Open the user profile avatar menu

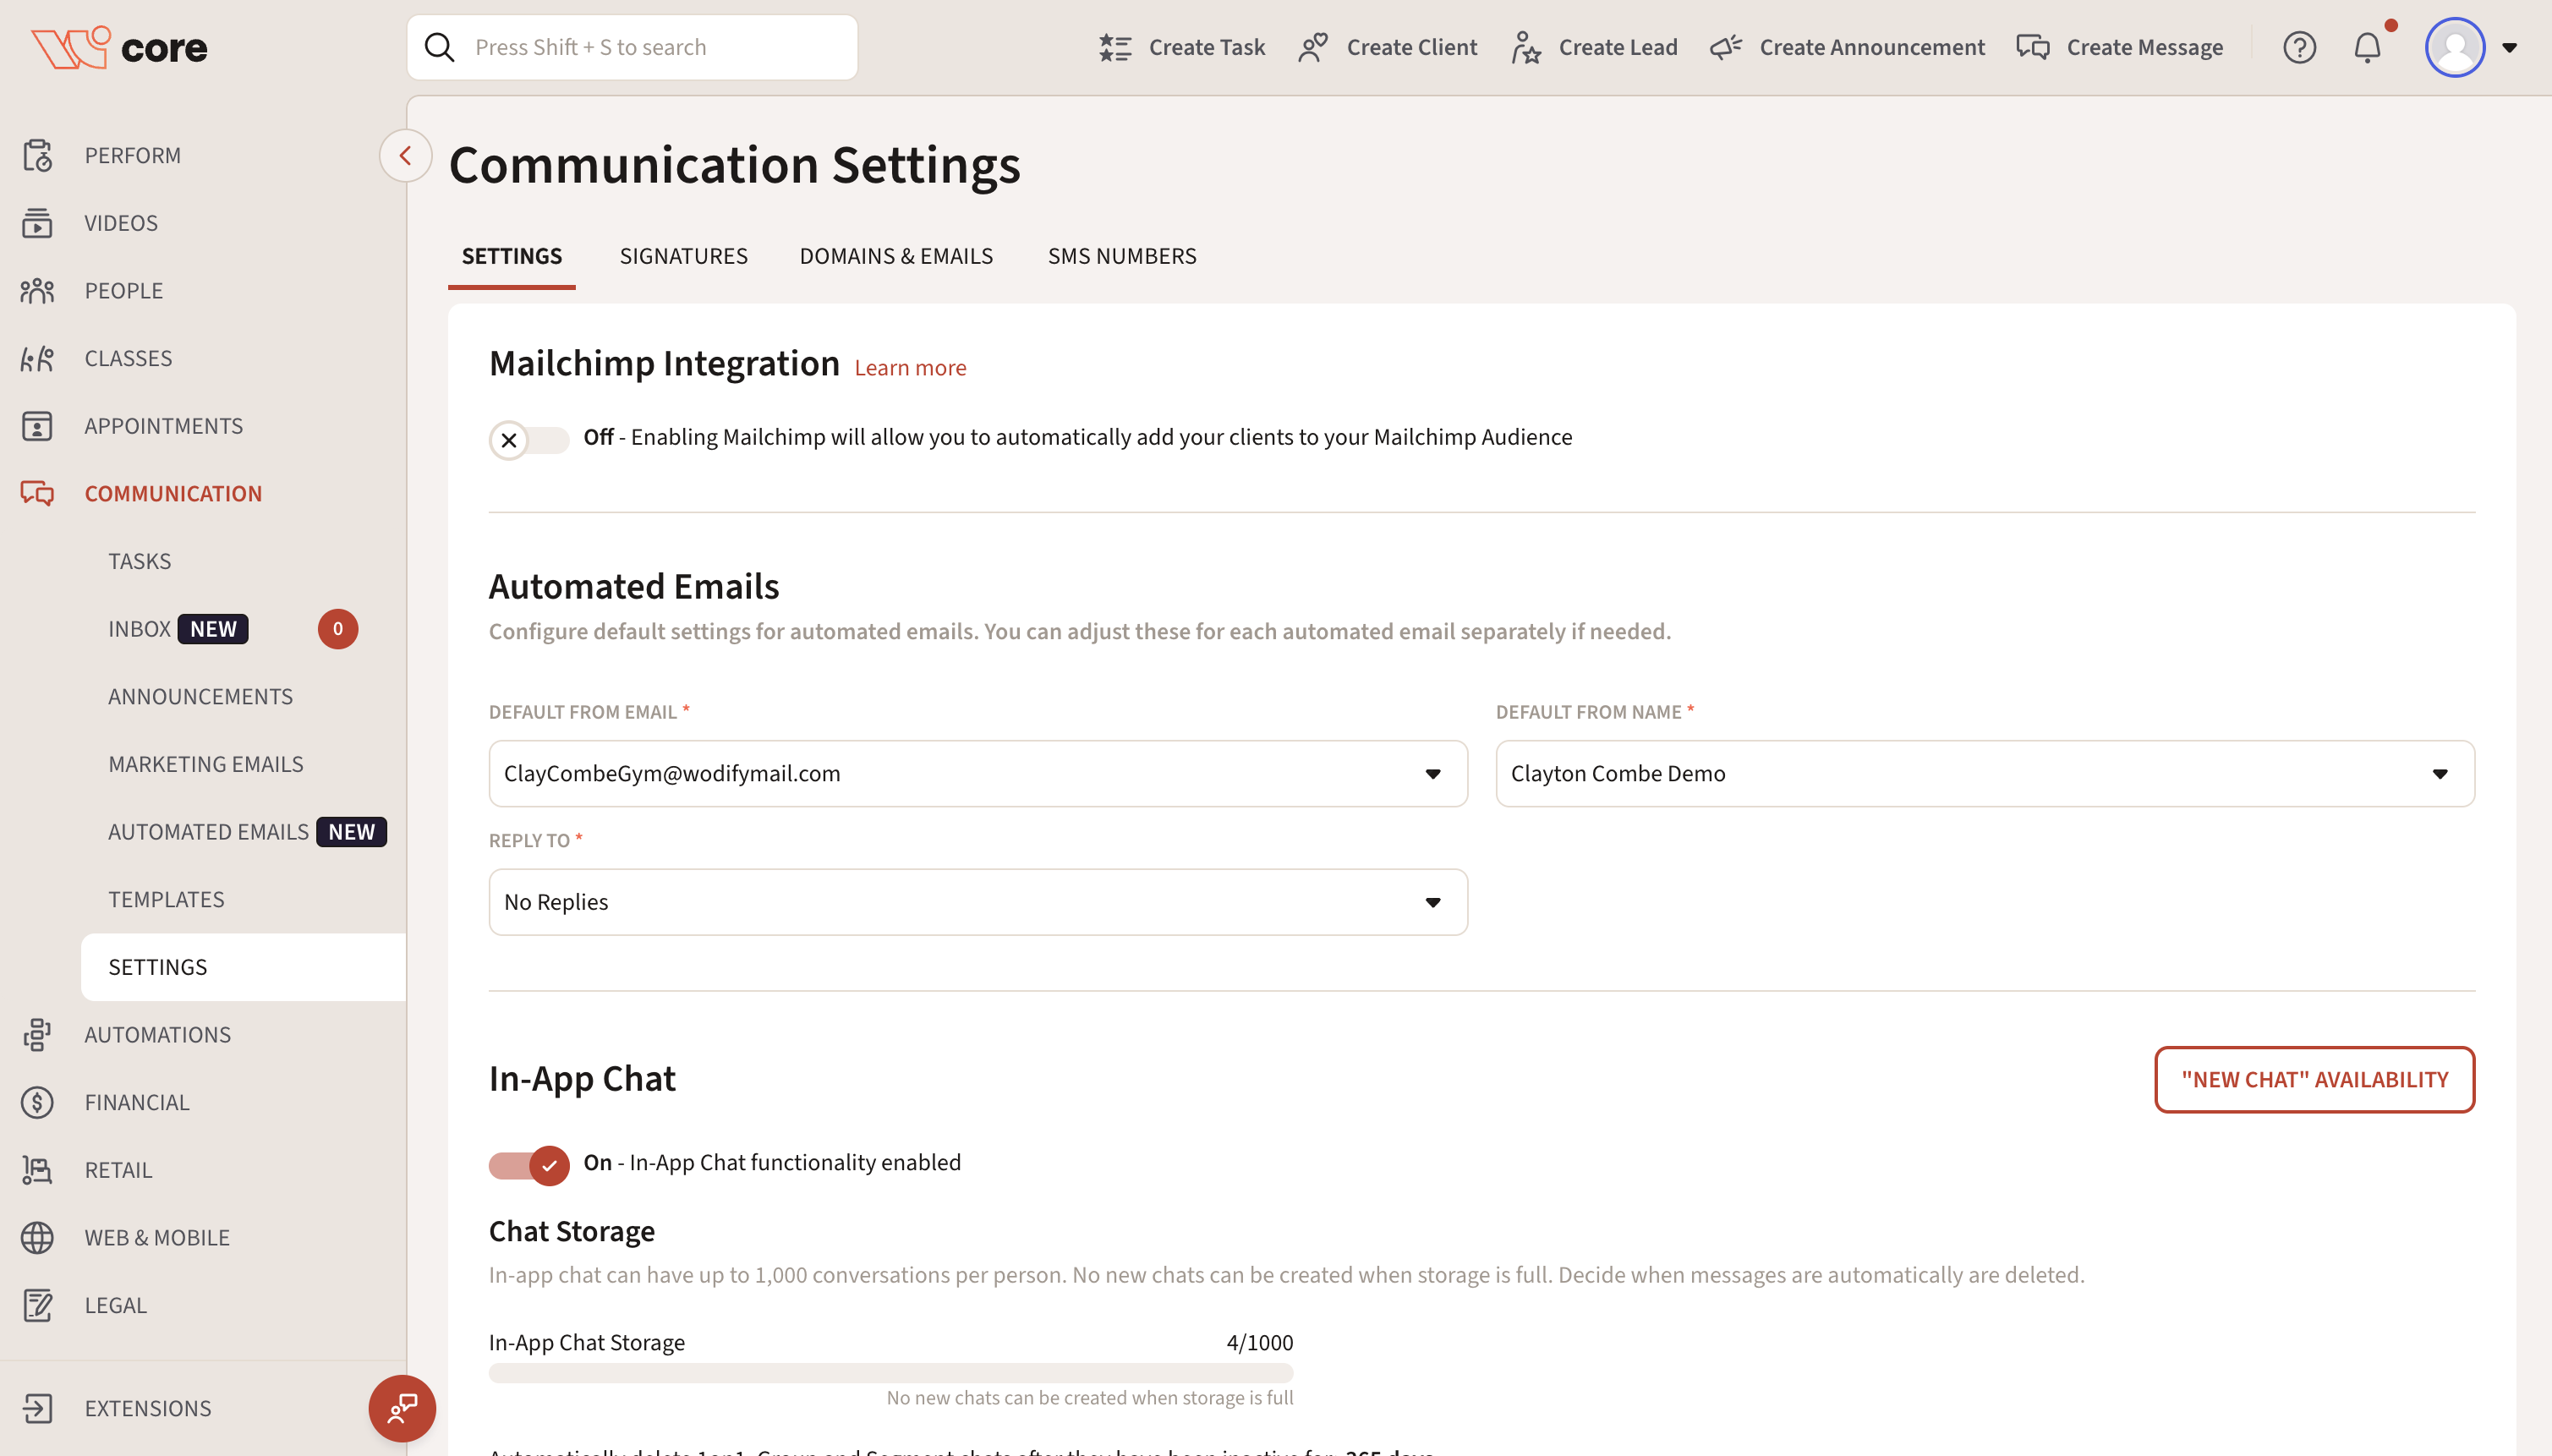2455,47
